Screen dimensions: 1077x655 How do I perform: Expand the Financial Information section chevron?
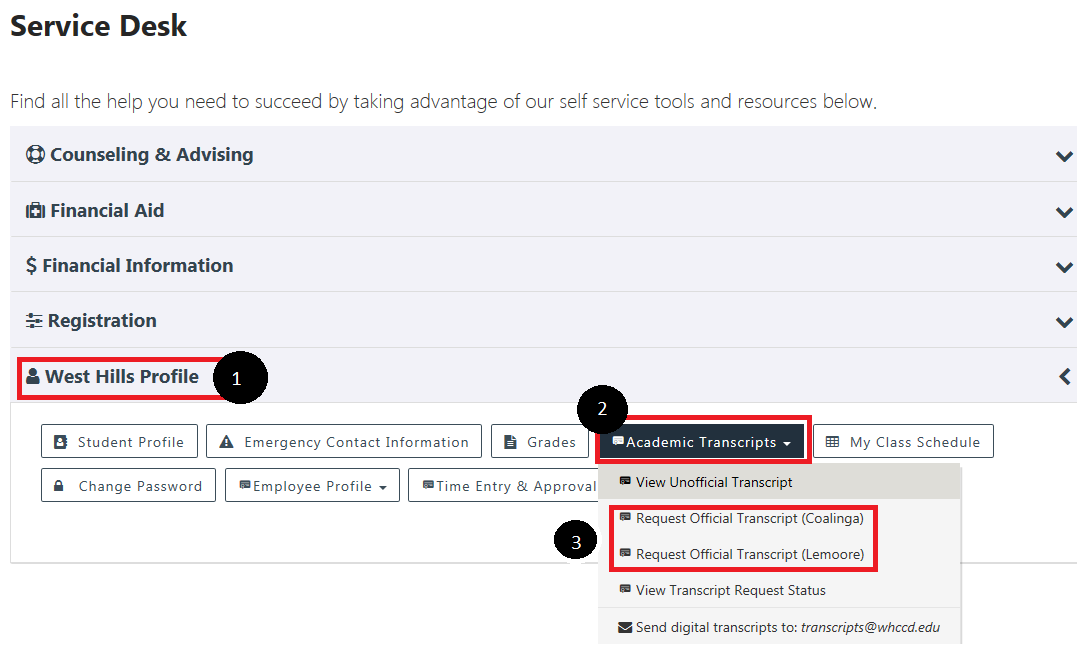pyautogui.click(x=1064, y=267)
